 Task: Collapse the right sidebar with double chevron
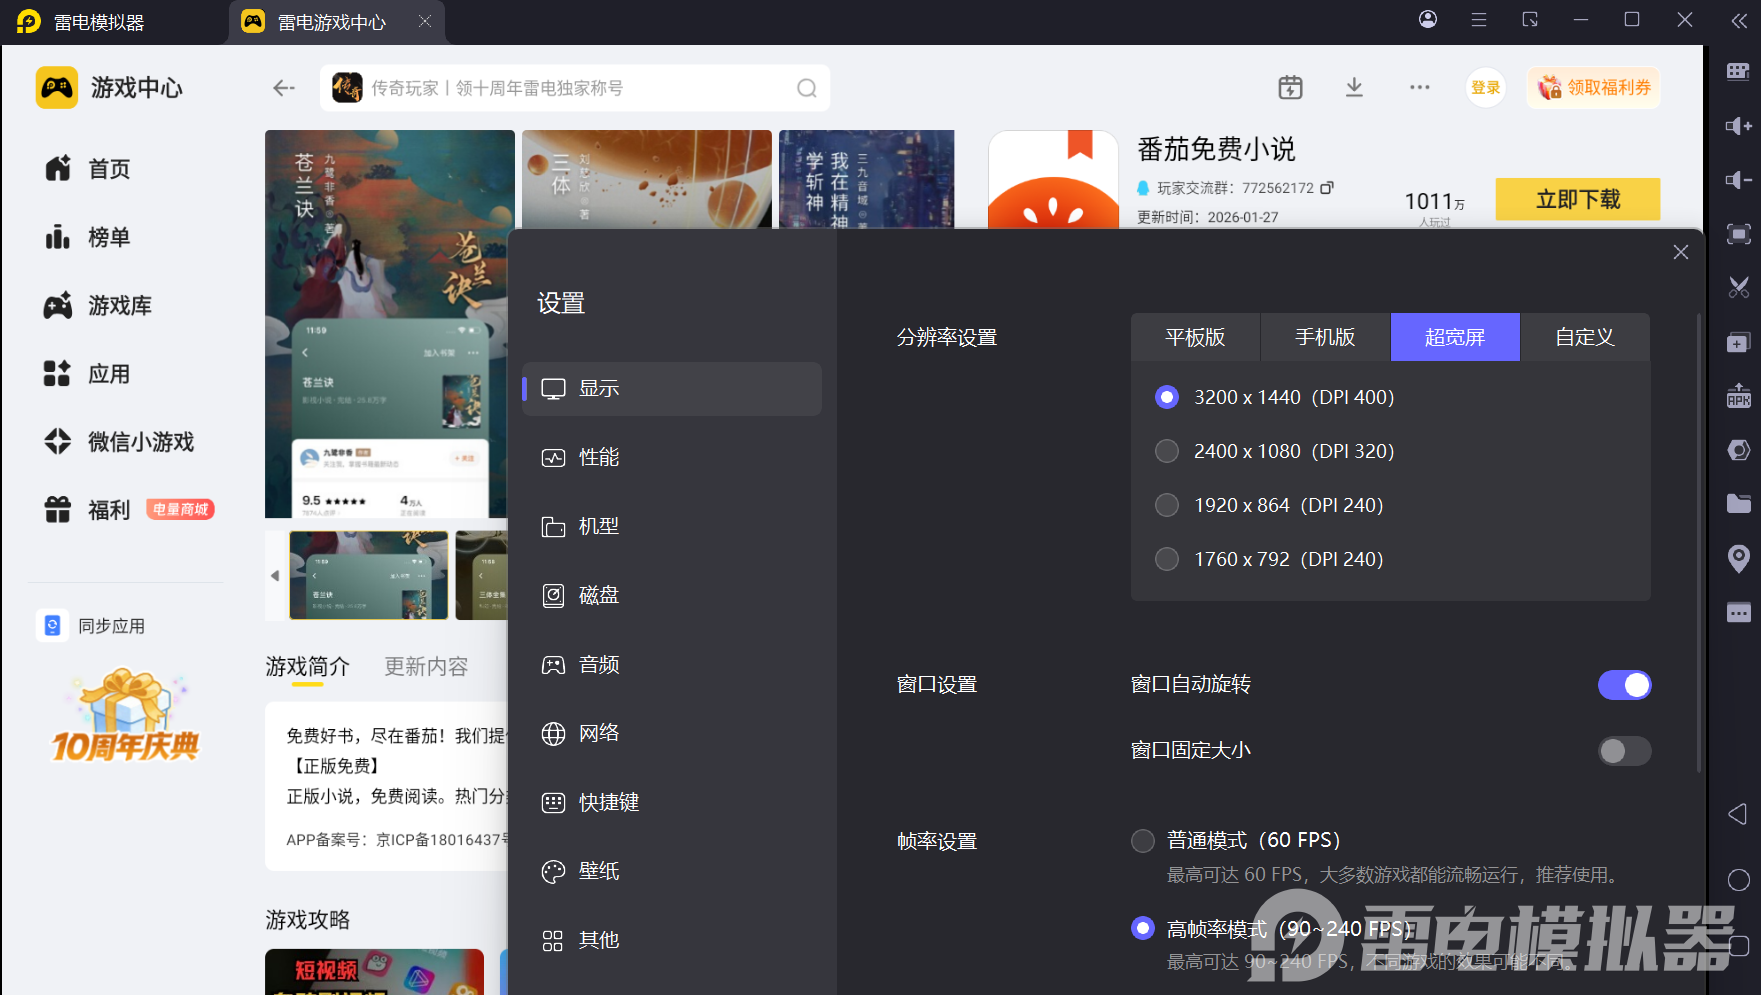pyautogui.click(x=1739, y=20)
